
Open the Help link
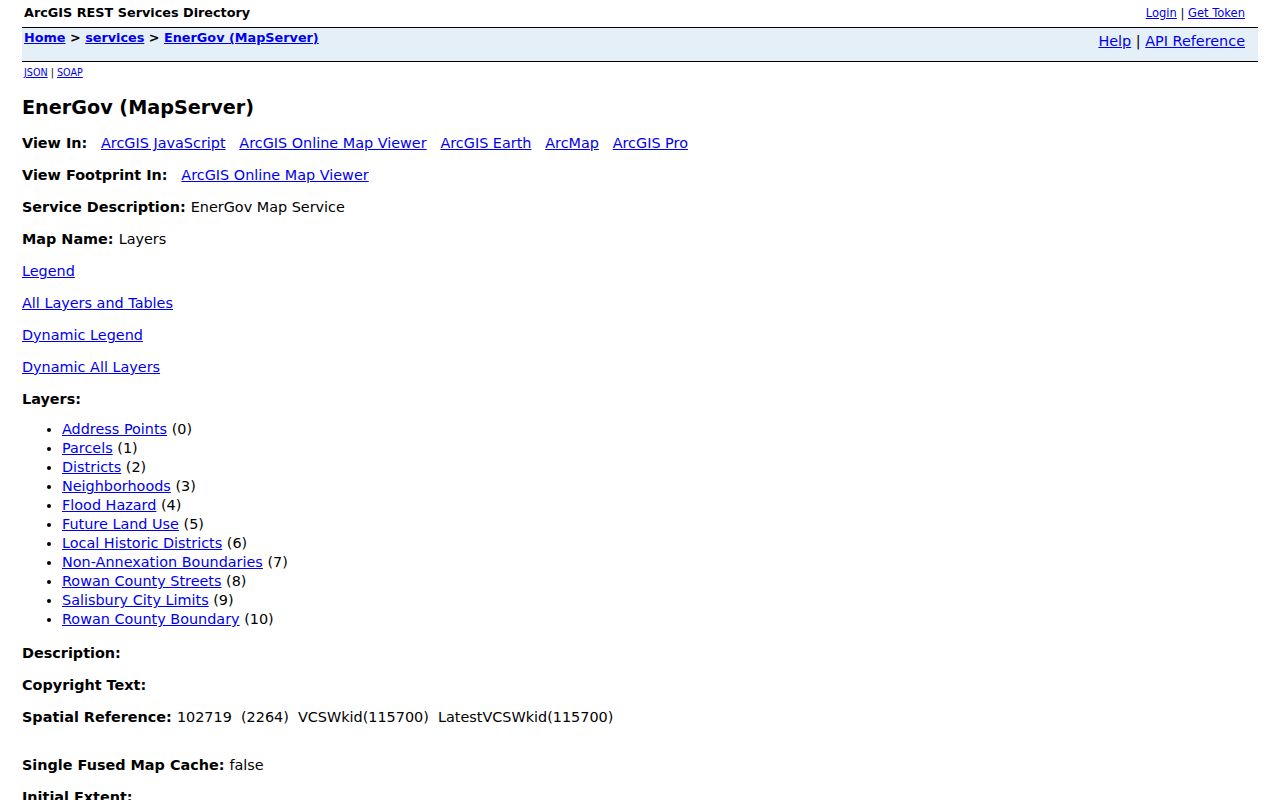click(1114, 41)
